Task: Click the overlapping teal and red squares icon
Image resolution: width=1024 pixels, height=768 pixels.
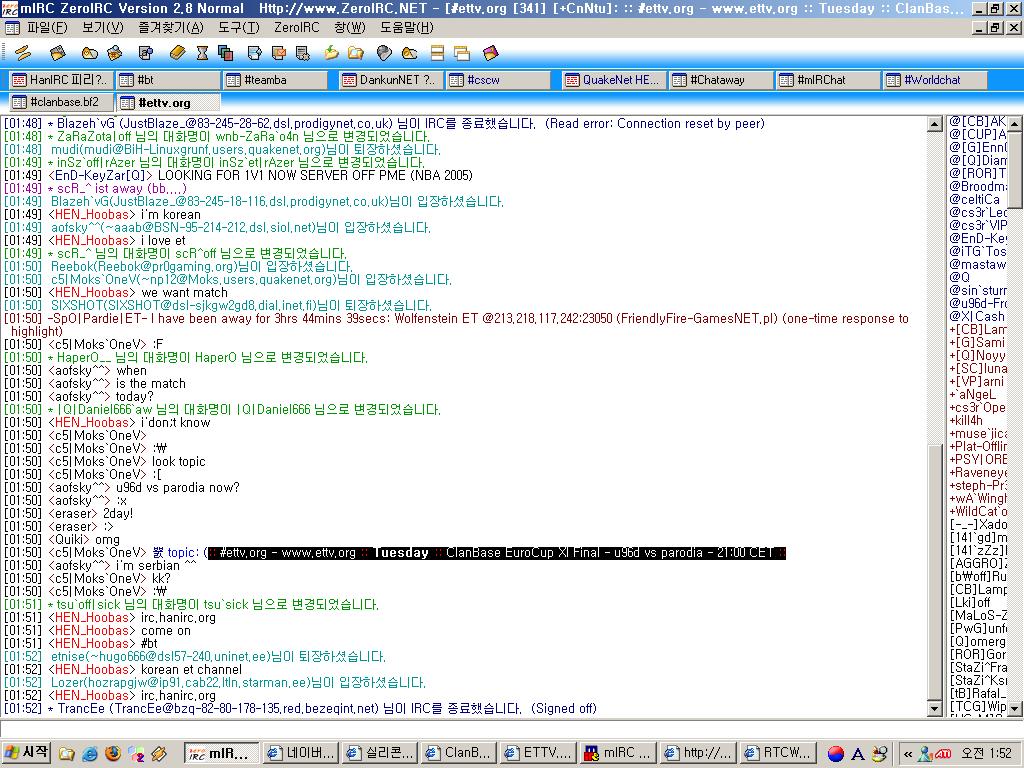Action: (x=226, y=52)
